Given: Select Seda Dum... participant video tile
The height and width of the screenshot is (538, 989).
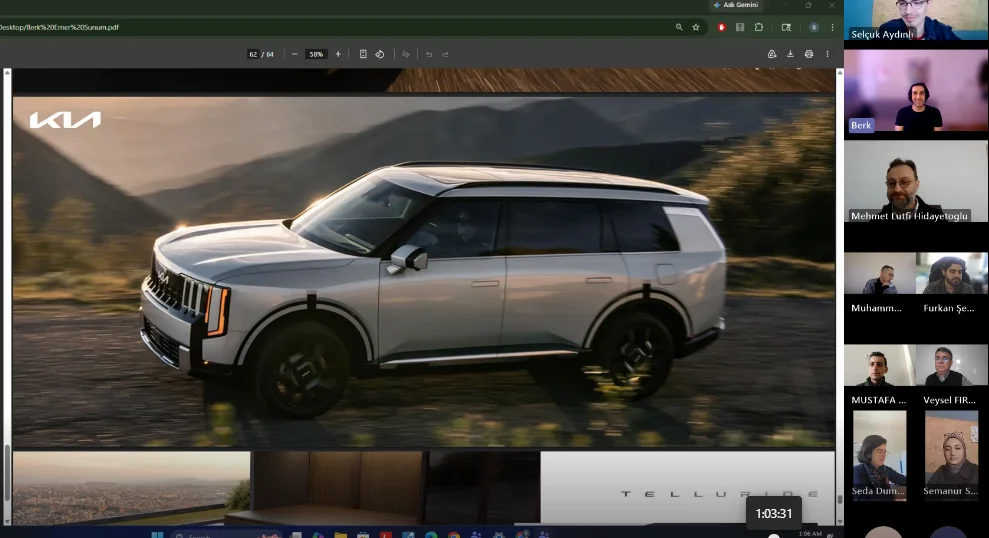Looking at the screenshot, I should pos(879,455).
